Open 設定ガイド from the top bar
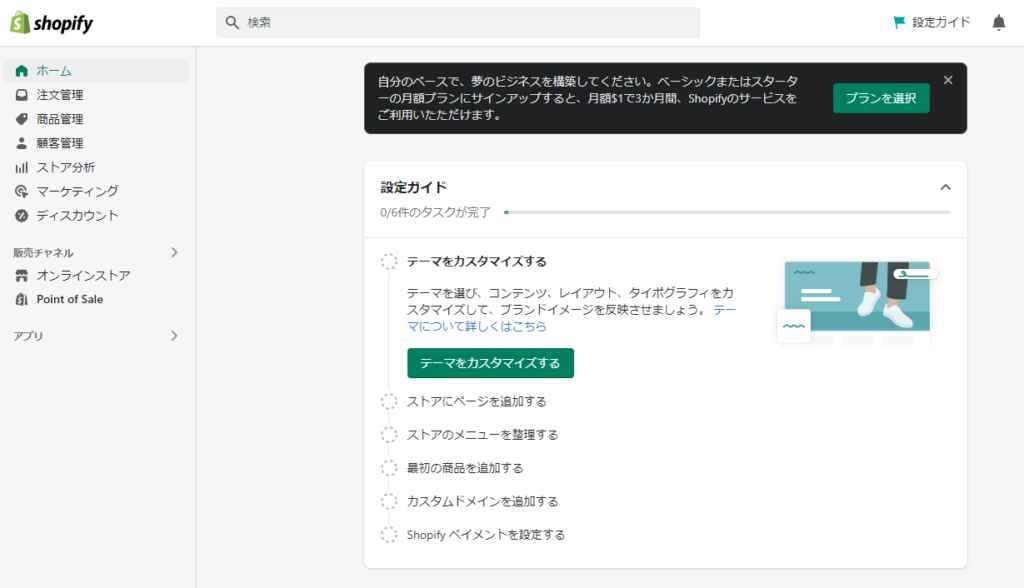The height and width of the screenshot is (588, 1024). tap(930, 22)
